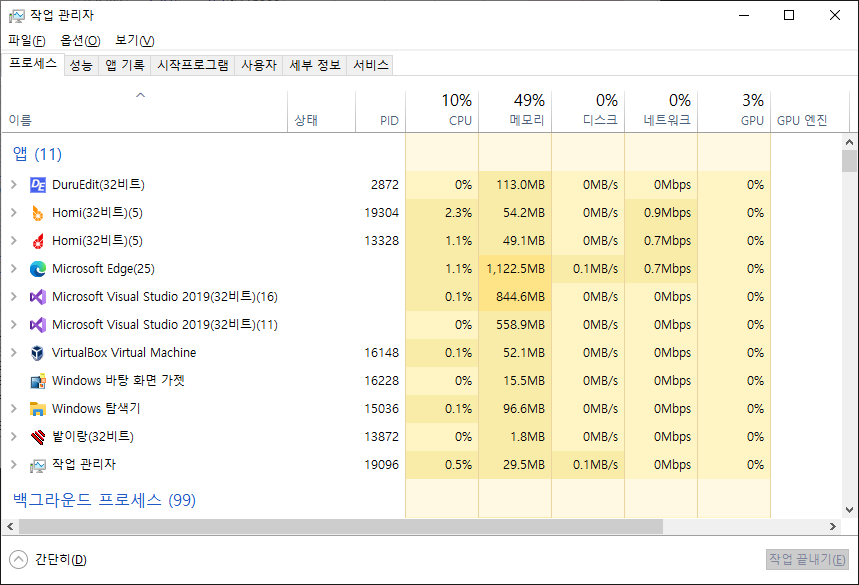
Task: Click the vertical scrollbar thumb
Action: (x=849, y=162)
